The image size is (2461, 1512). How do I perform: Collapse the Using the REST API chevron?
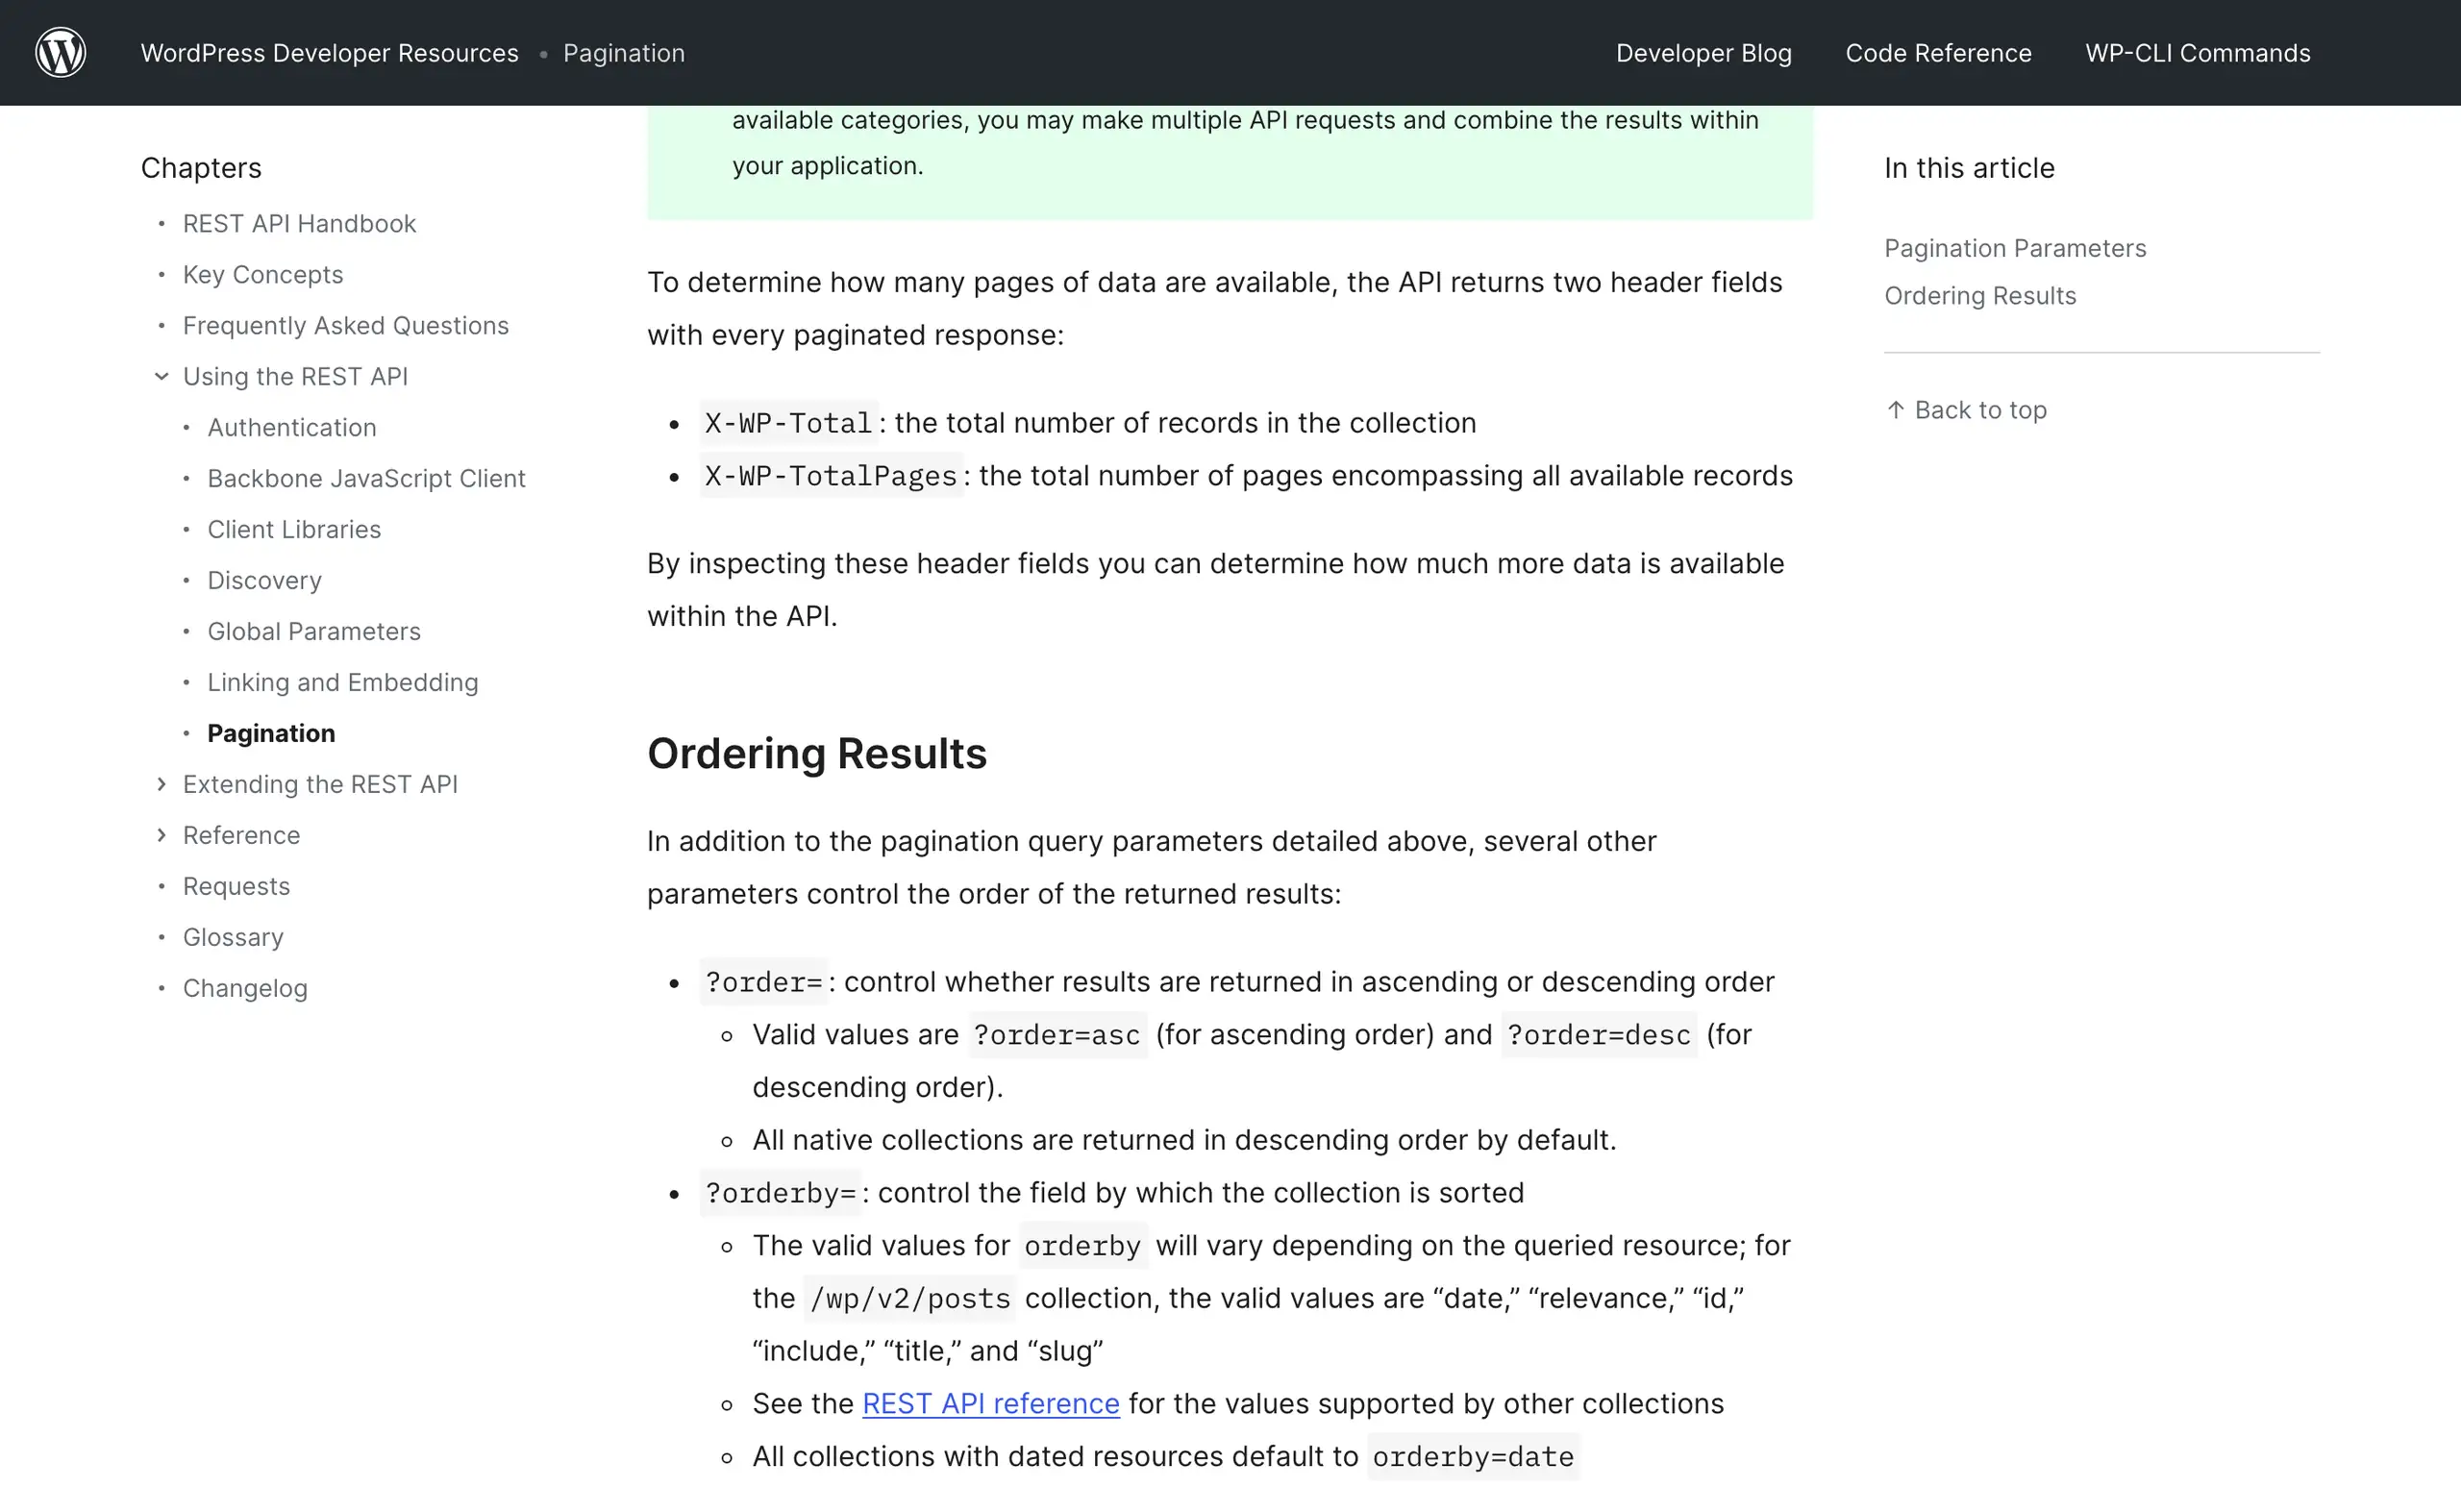tap(161, 376)
